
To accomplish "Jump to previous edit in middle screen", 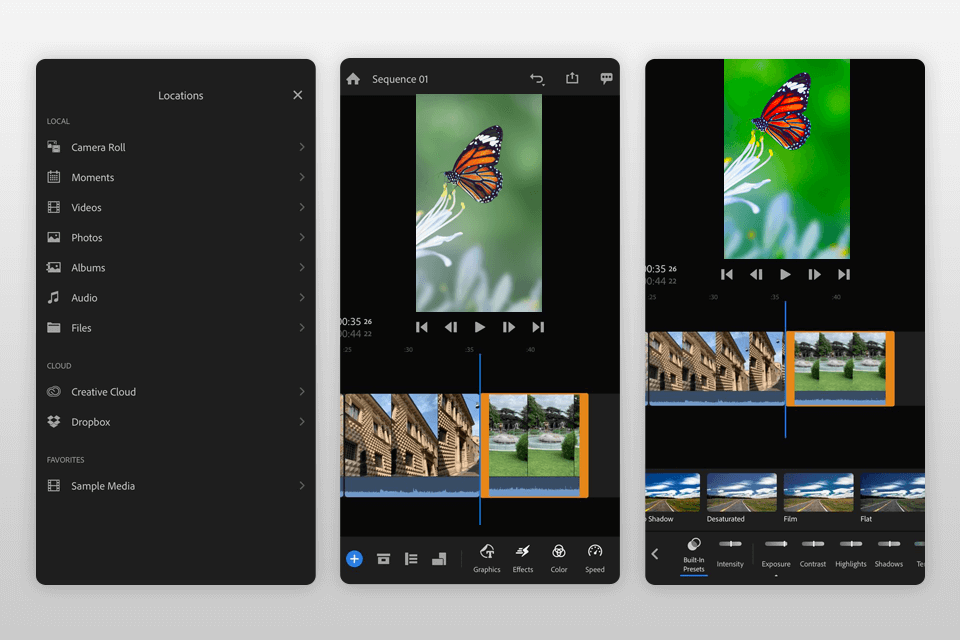I will coord(422,327).
